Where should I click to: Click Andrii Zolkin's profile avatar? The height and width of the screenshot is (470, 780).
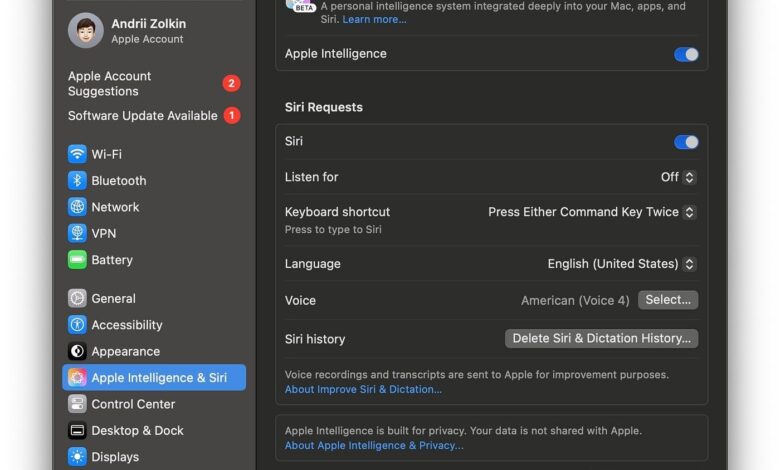click(86, 30)
